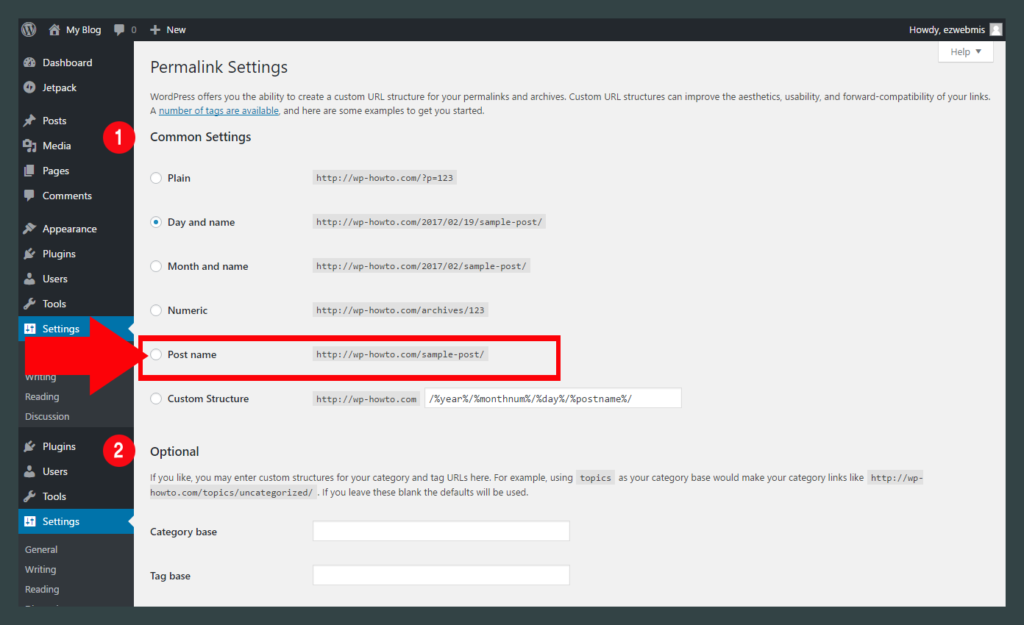This screenshot has height=625, width=1024.
Task: Click the Dashboard gauge icon
Action: click(29, 63)
